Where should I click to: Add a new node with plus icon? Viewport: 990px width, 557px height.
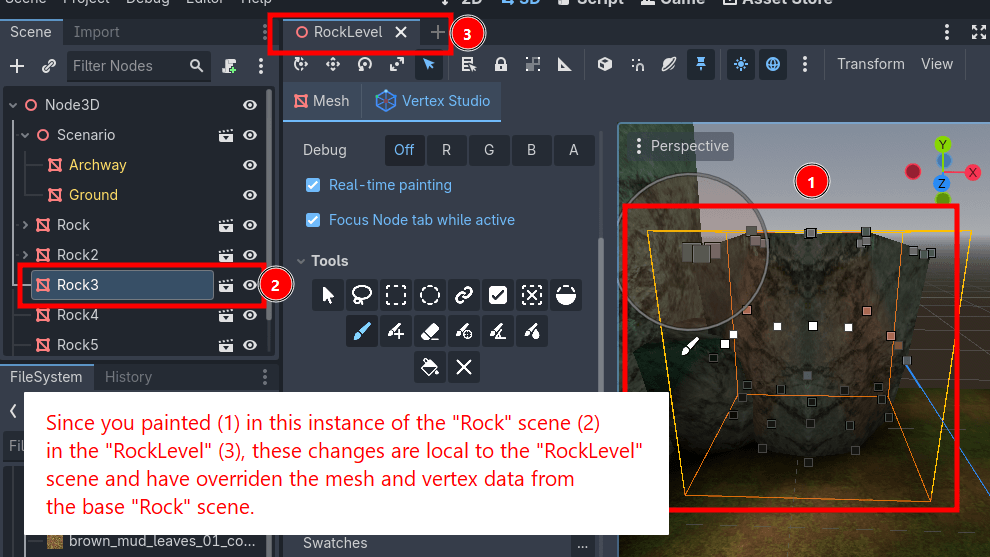(17, 66)
